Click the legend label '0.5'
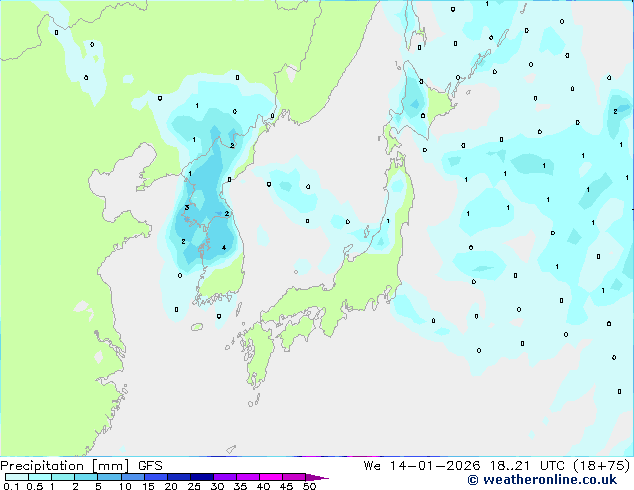 pos(35,486)
